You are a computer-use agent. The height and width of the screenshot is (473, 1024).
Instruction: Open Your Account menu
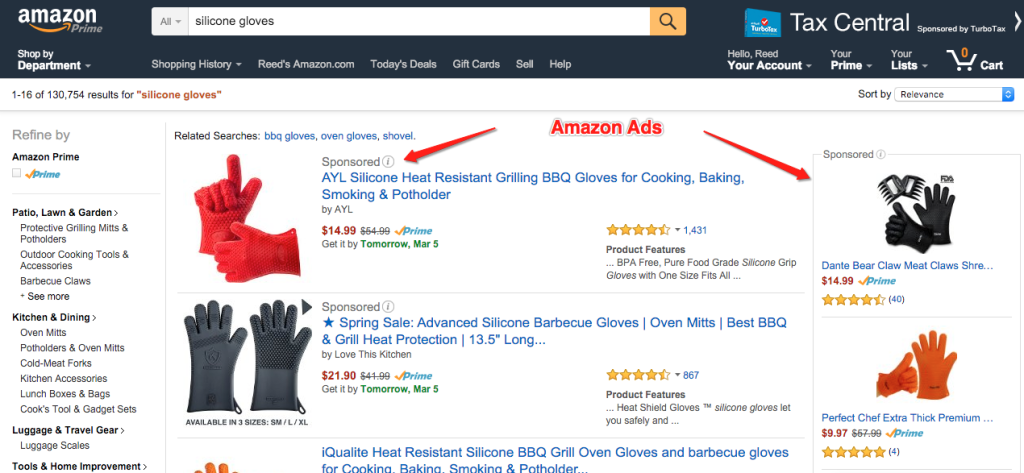pos(769,59)
